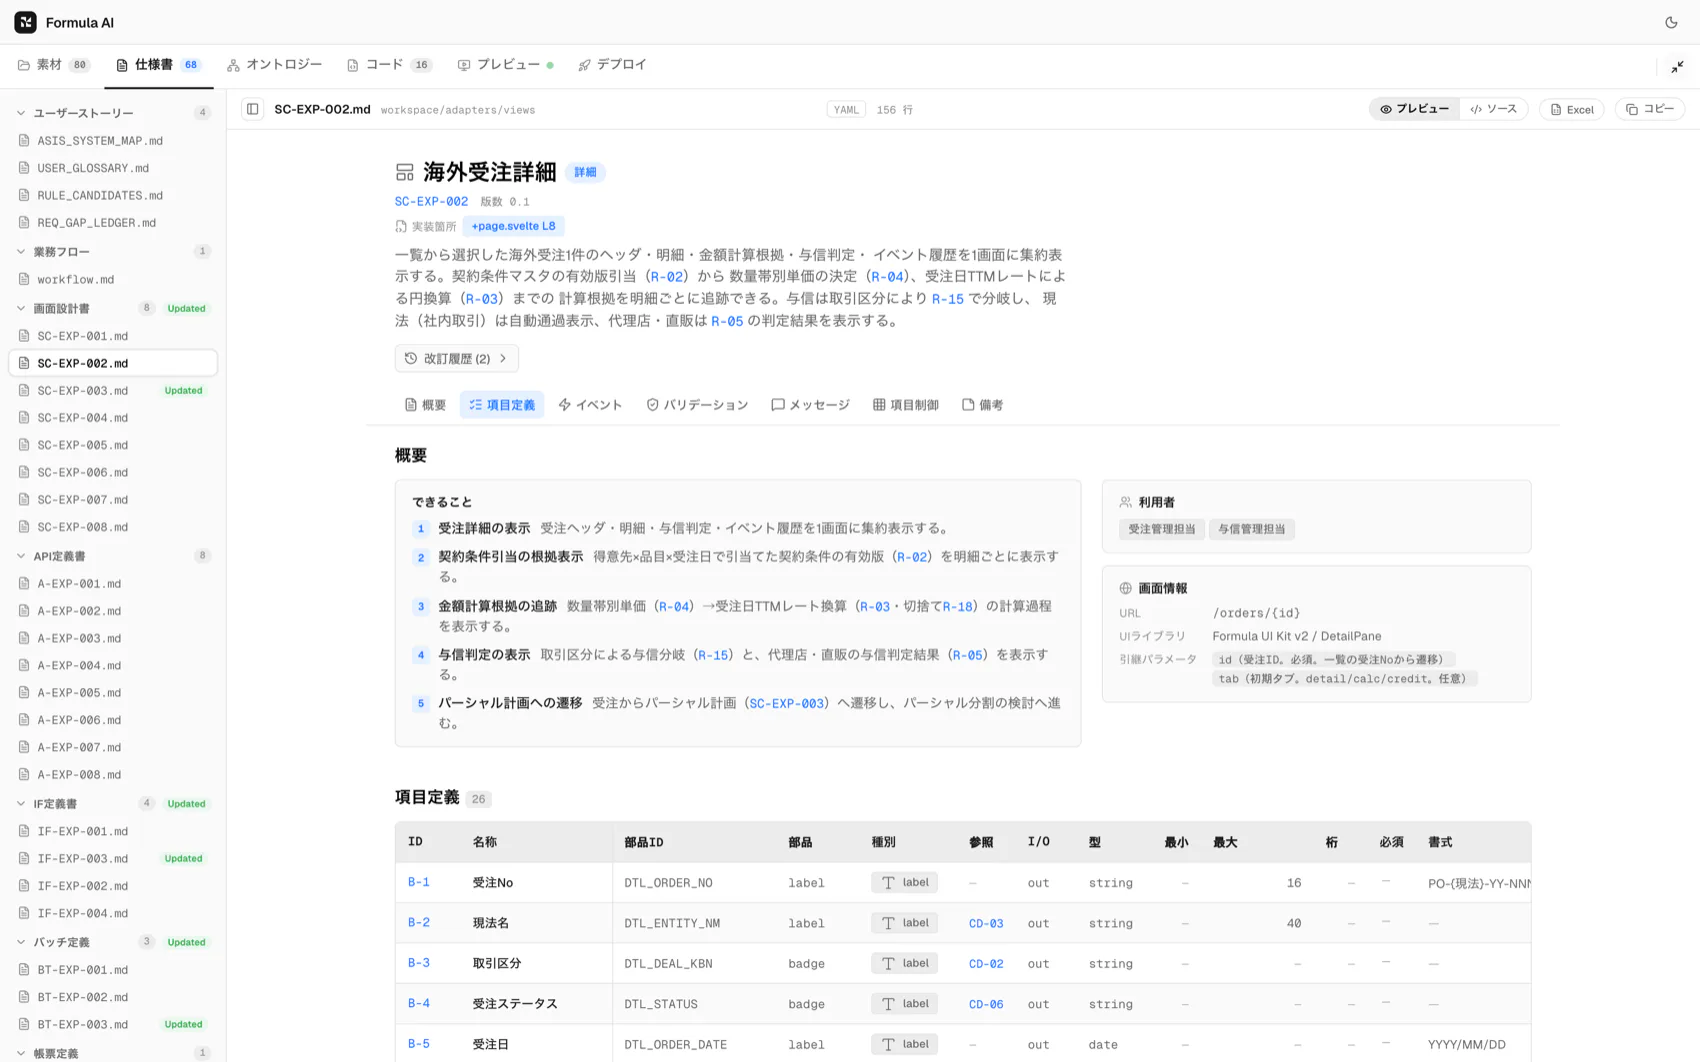
Task: Collapse ユーザーストーリー section
Action: [21, 113]
